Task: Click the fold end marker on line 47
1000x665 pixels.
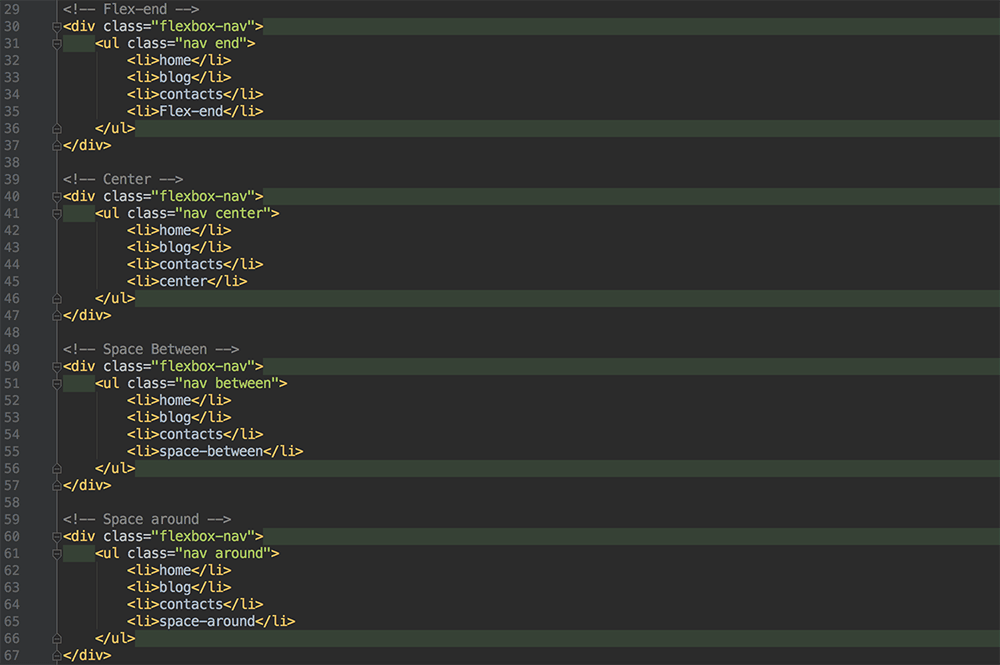Action: (x=57, y=316)
